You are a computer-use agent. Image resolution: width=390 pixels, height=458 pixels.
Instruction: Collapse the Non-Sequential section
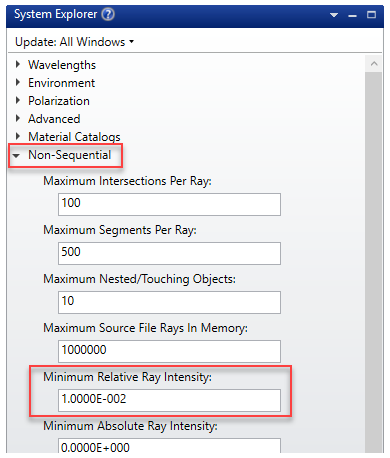(x=16, y=155)
